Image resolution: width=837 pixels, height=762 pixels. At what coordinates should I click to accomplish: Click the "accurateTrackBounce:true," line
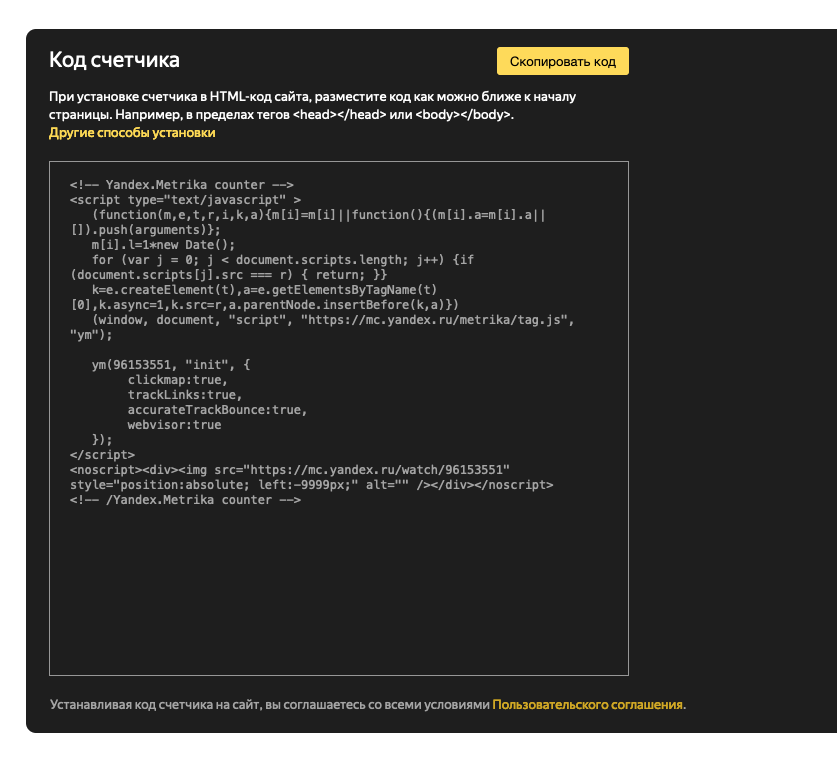pos(217,410)
